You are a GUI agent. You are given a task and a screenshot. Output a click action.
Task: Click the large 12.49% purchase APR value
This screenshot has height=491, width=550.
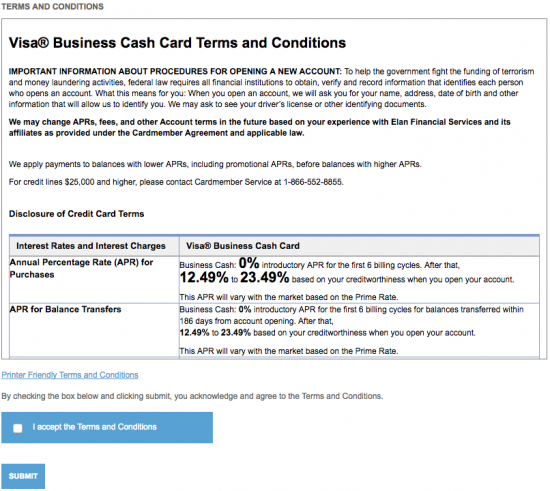(x=204, y=278)
